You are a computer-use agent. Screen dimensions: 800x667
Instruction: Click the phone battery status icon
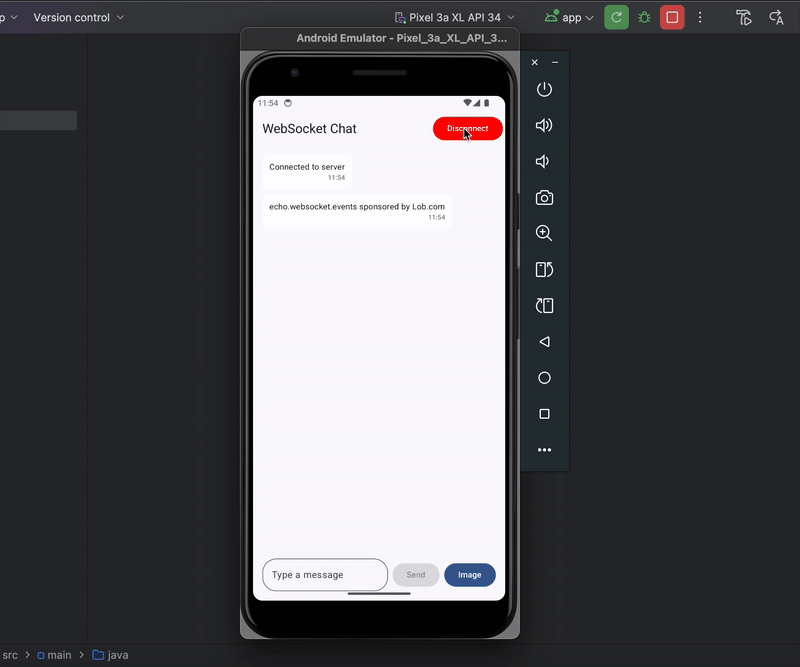[487, 103]
